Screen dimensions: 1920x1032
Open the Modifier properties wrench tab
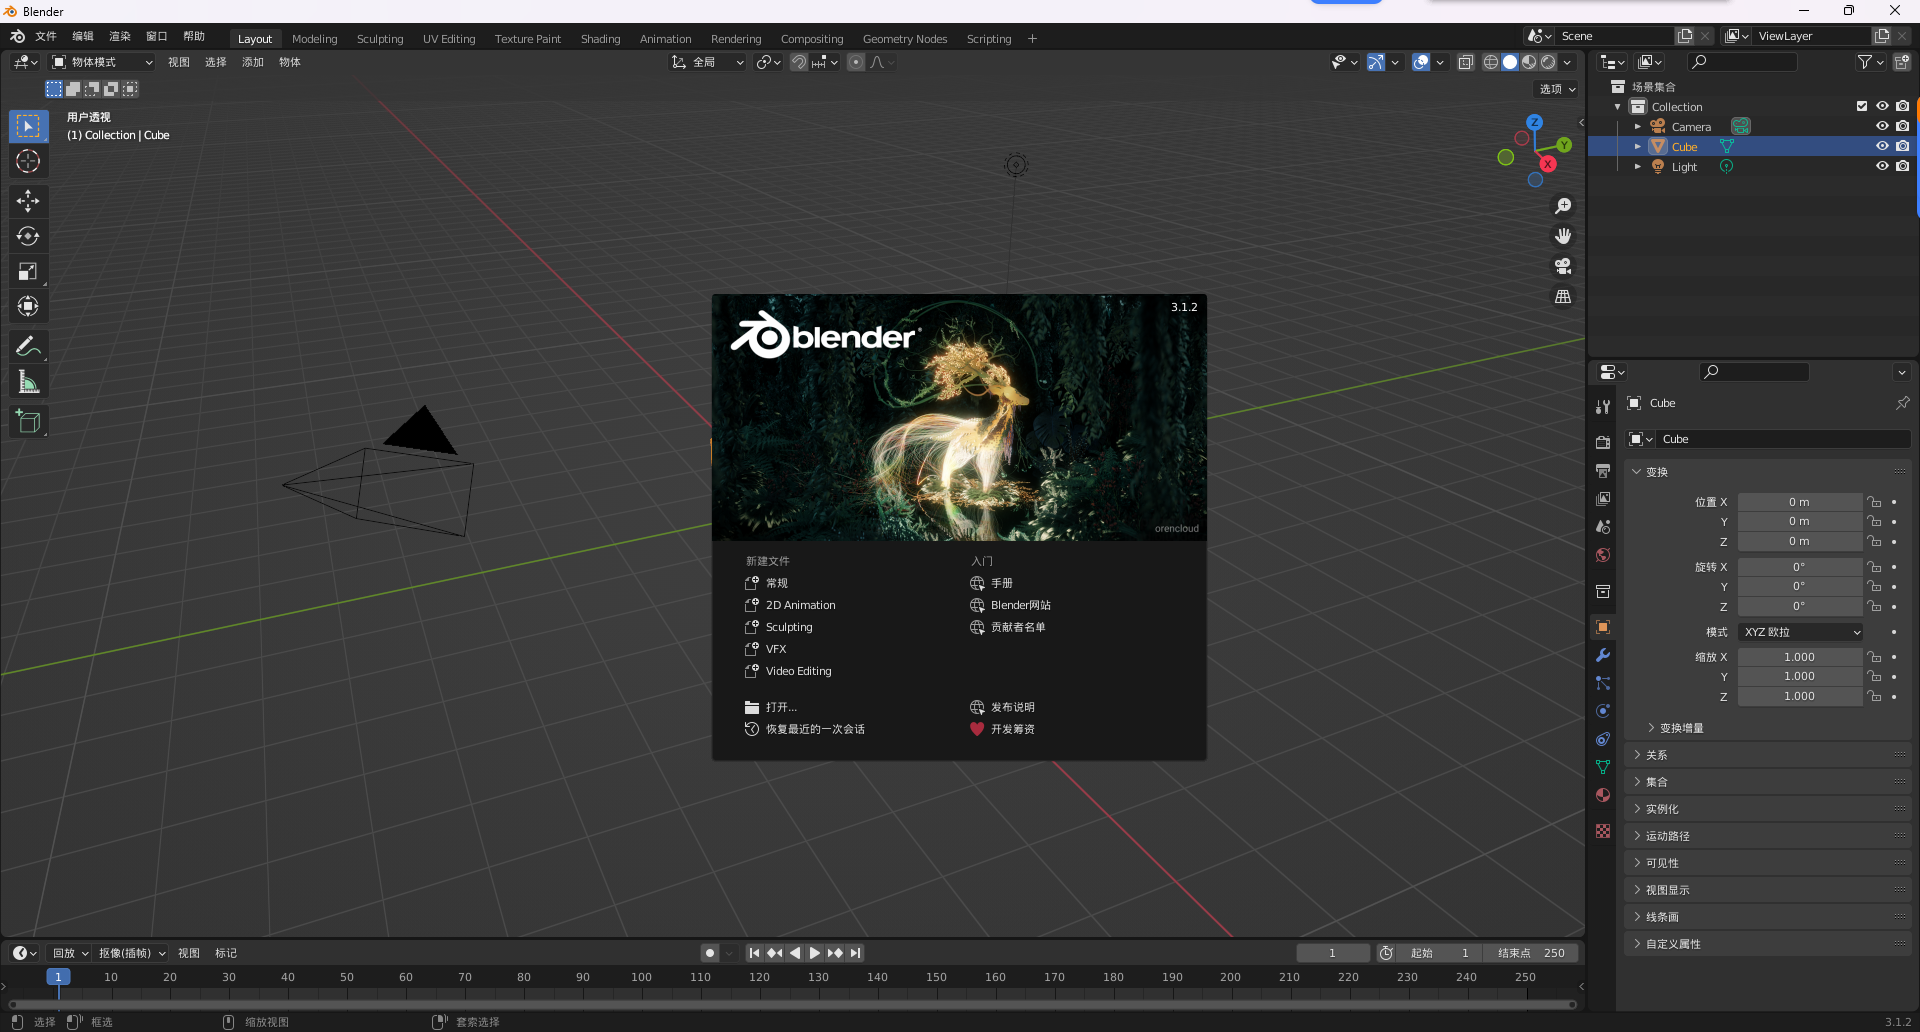[x=1603, y=655]
